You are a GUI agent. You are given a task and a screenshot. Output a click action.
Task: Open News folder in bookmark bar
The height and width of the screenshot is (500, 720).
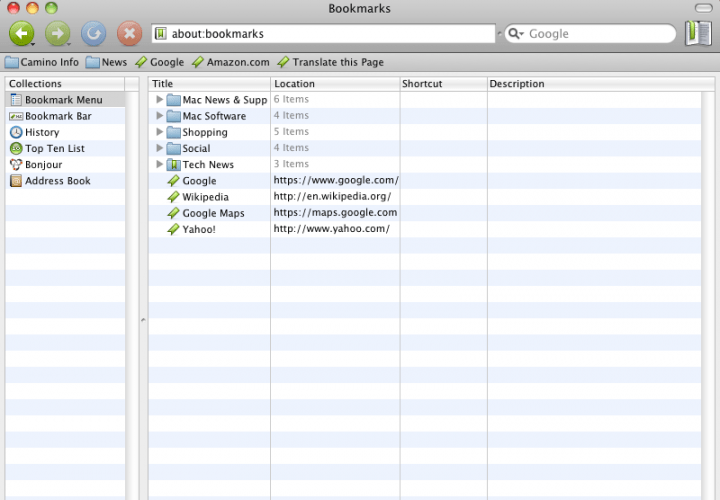106,62
